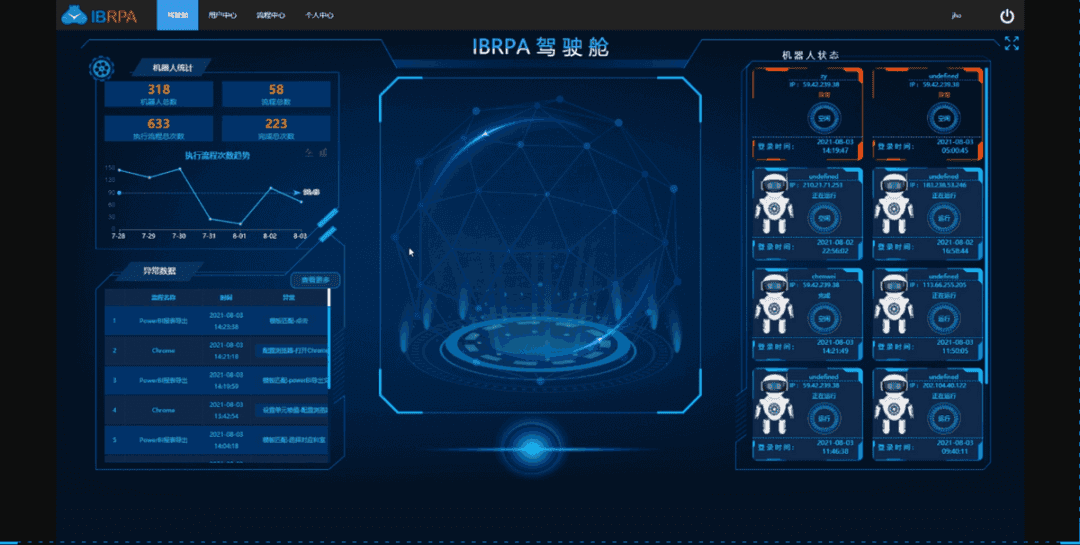
Task: Click the 异常数据 panel title
Action: click(x=159, y=271)
